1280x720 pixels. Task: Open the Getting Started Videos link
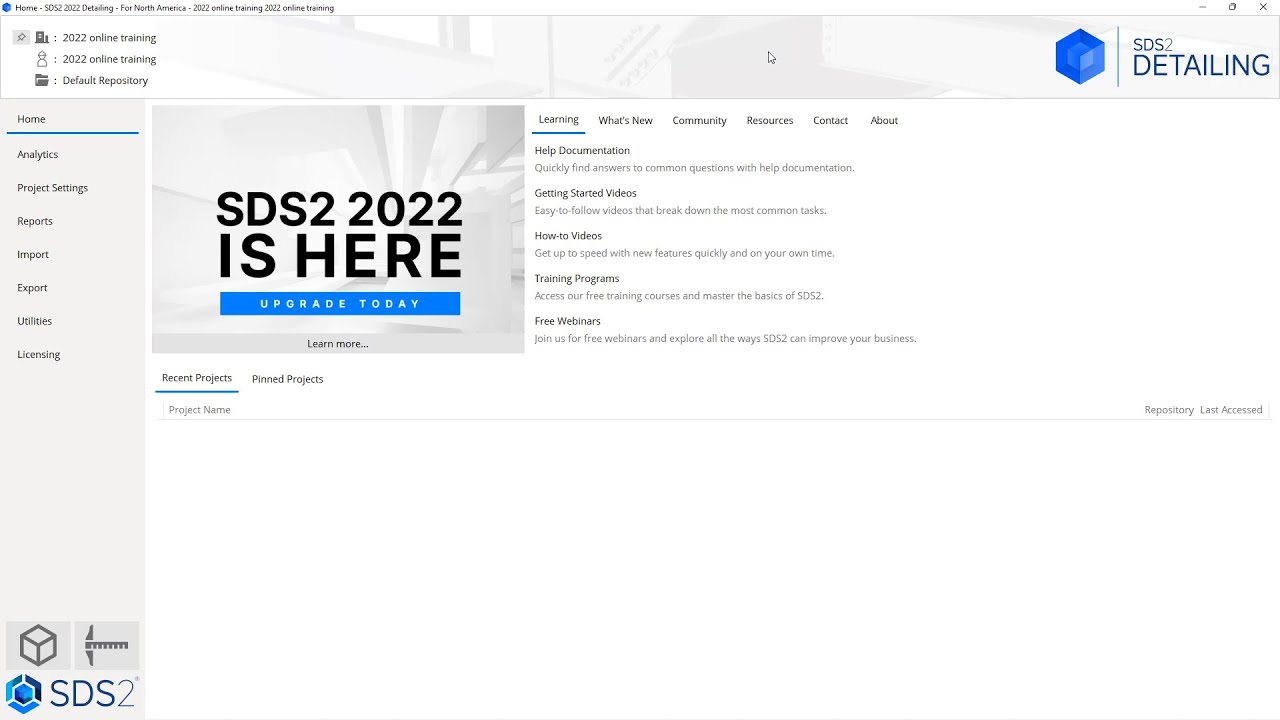point(585,193)
